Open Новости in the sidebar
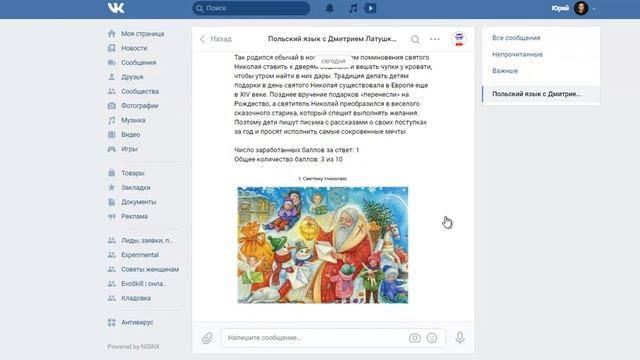This screenshot has height=360, width=640. click(x=134, y=48)
